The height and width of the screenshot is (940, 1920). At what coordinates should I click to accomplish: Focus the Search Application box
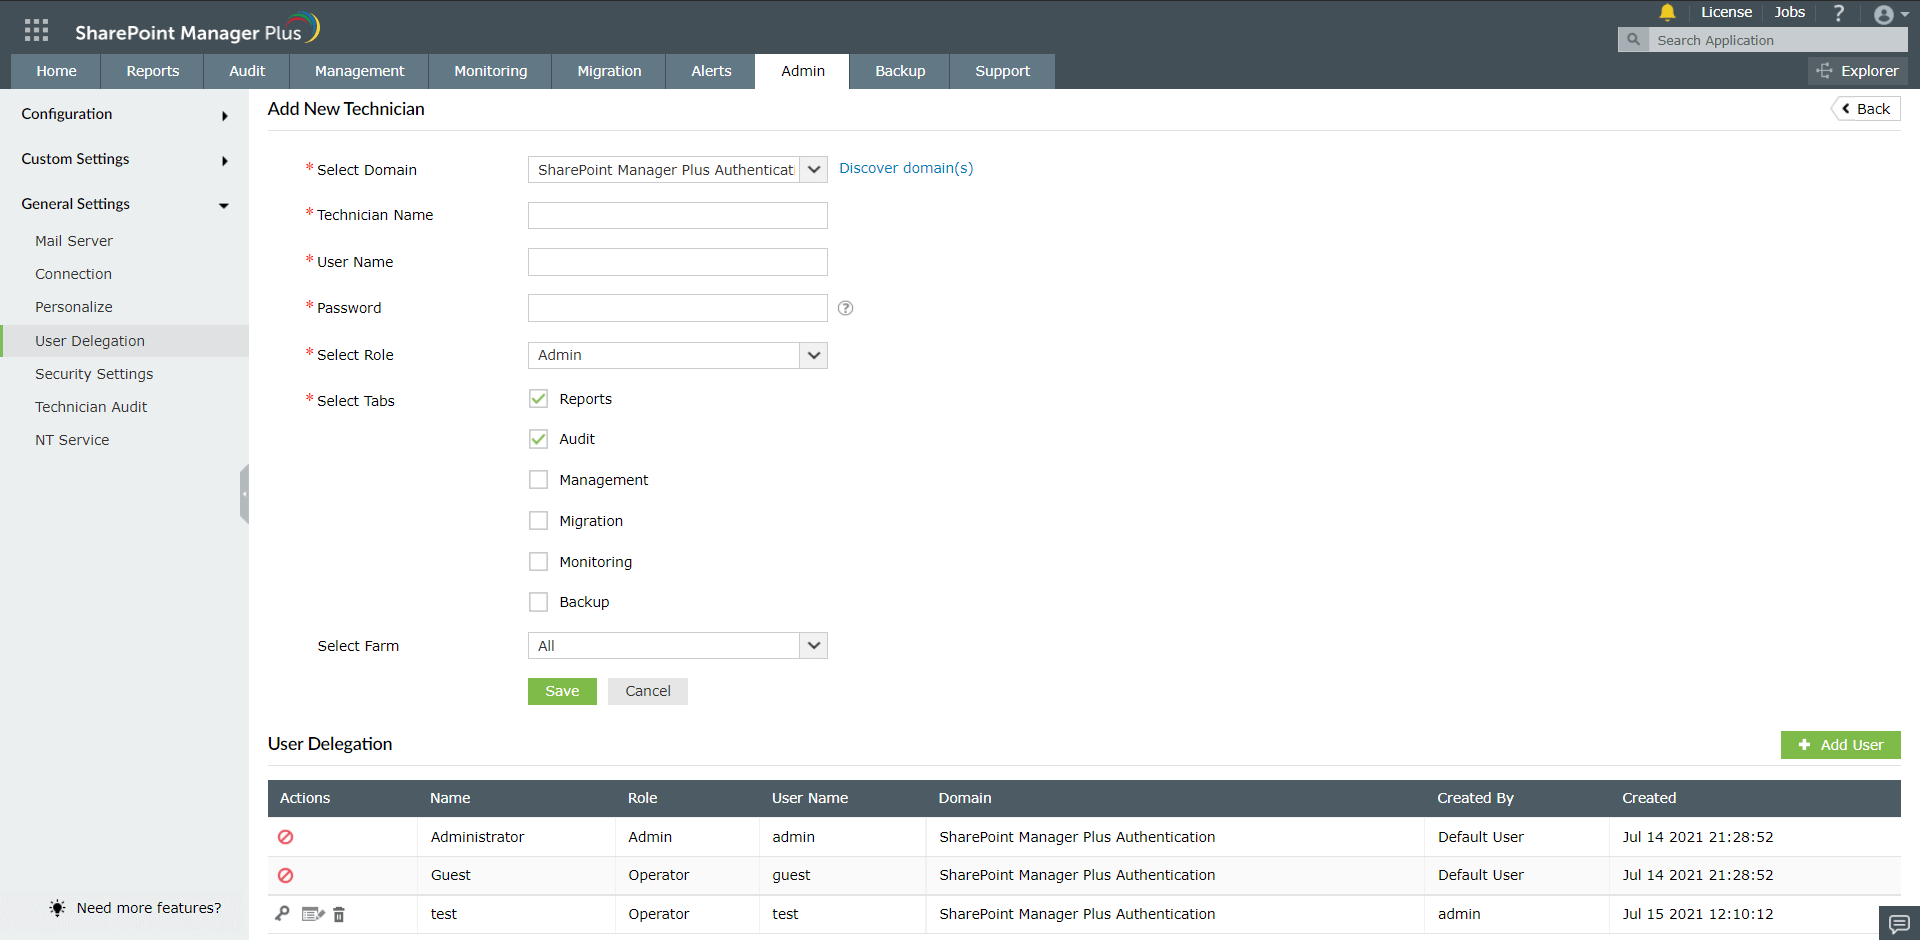point(1777,40)
